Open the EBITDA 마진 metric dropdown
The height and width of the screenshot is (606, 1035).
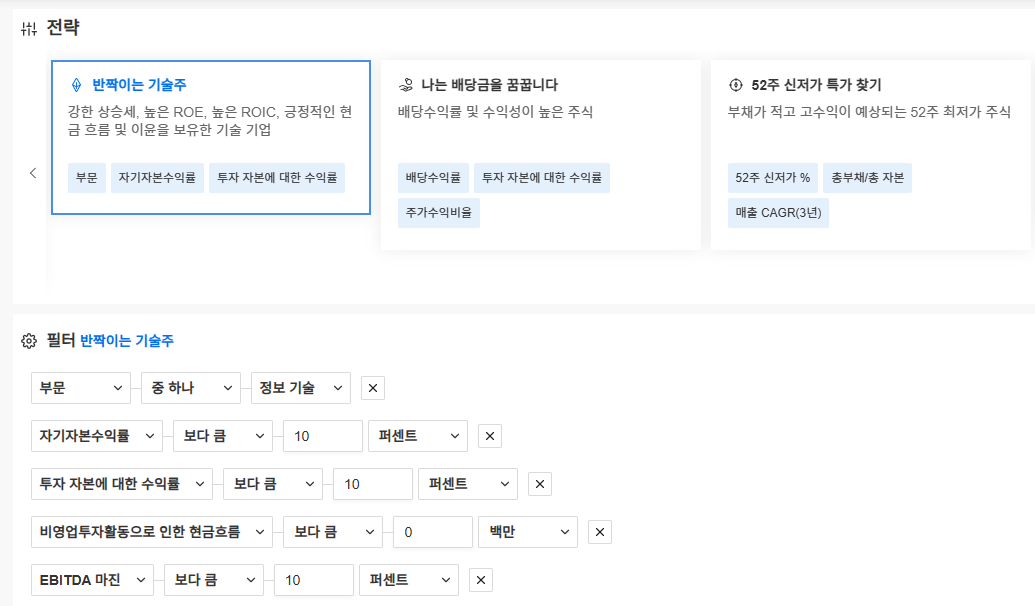[92, 580]
